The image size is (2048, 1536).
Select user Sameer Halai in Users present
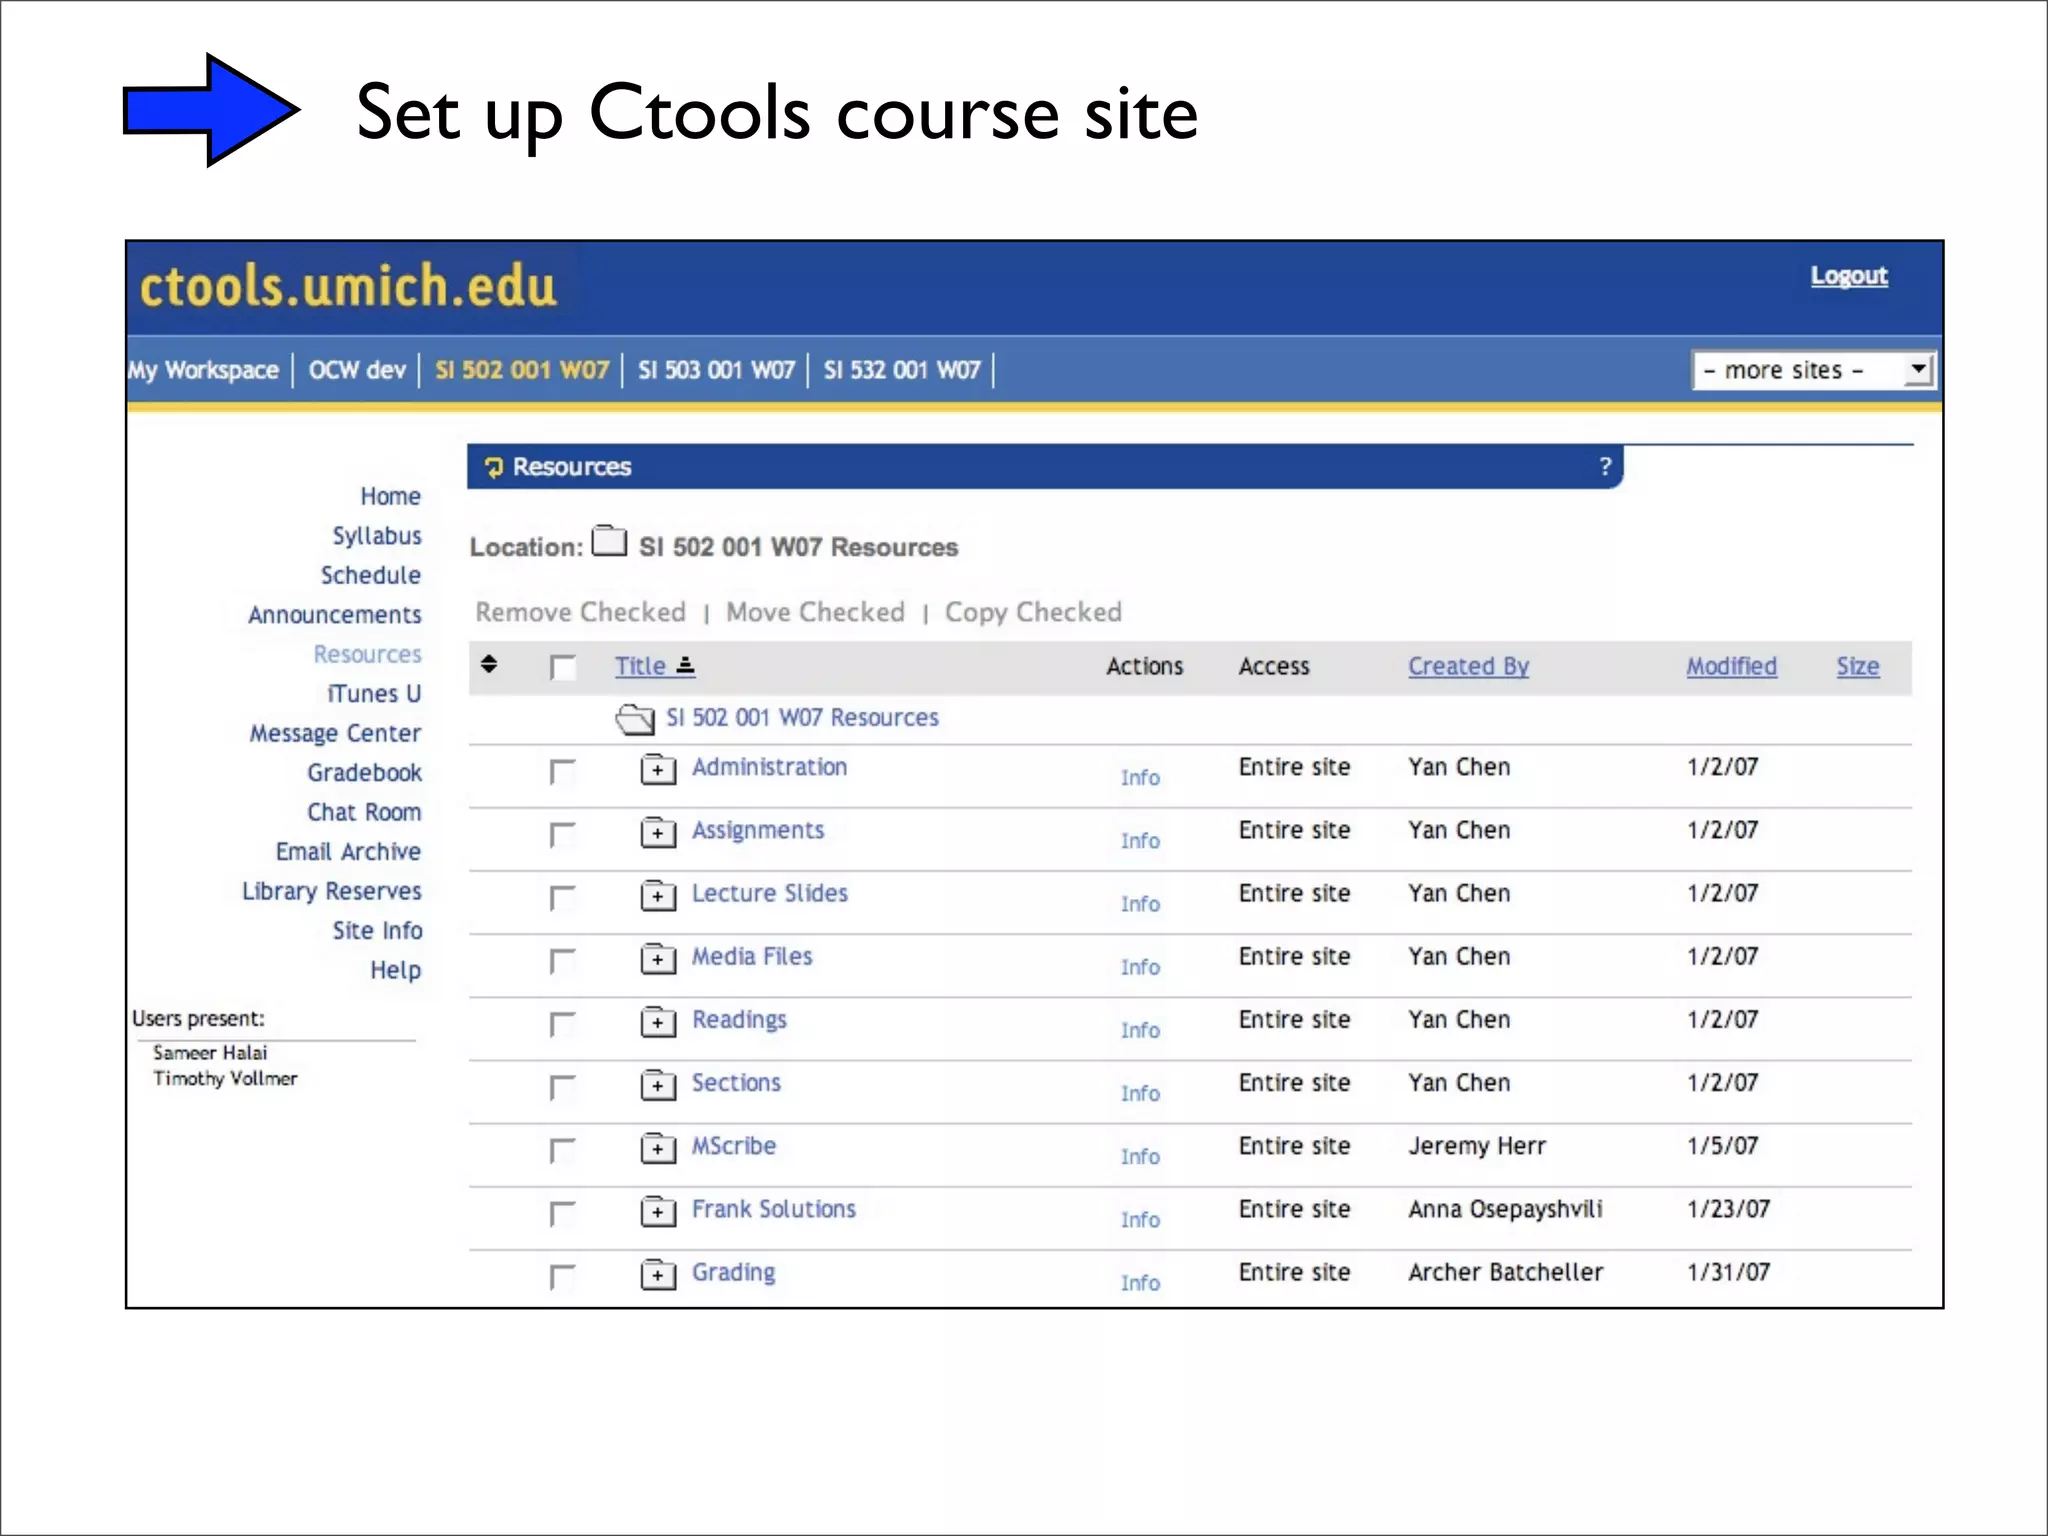pos(210,1052)
